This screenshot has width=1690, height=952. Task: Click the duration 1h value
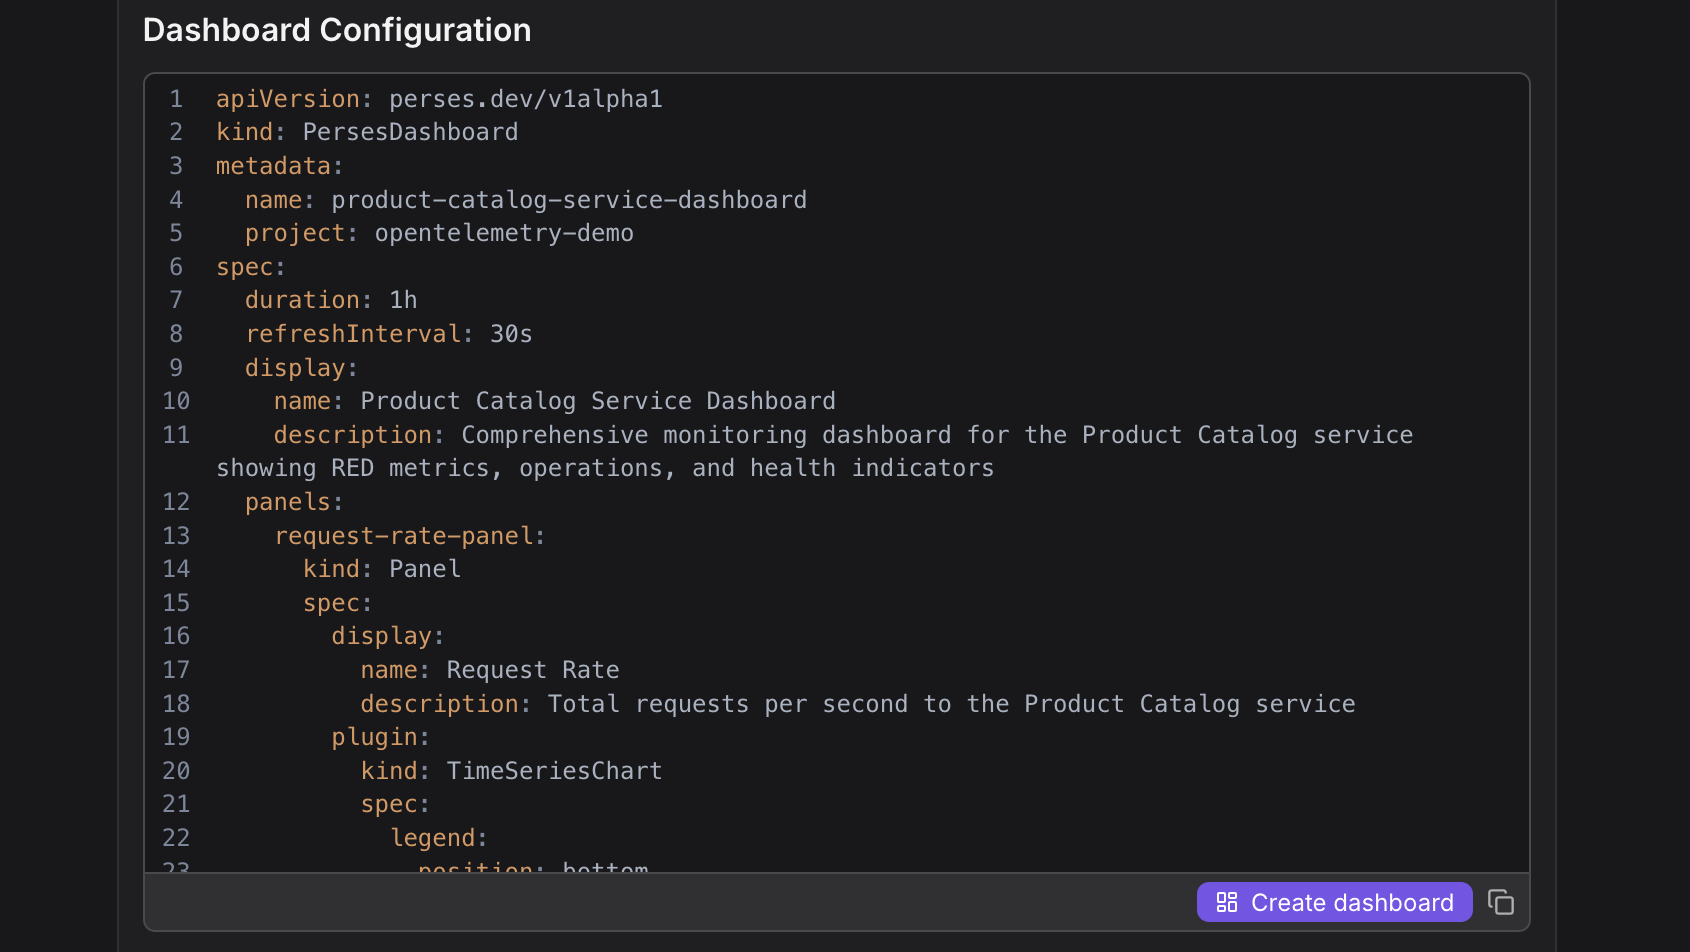coord(403,300)
